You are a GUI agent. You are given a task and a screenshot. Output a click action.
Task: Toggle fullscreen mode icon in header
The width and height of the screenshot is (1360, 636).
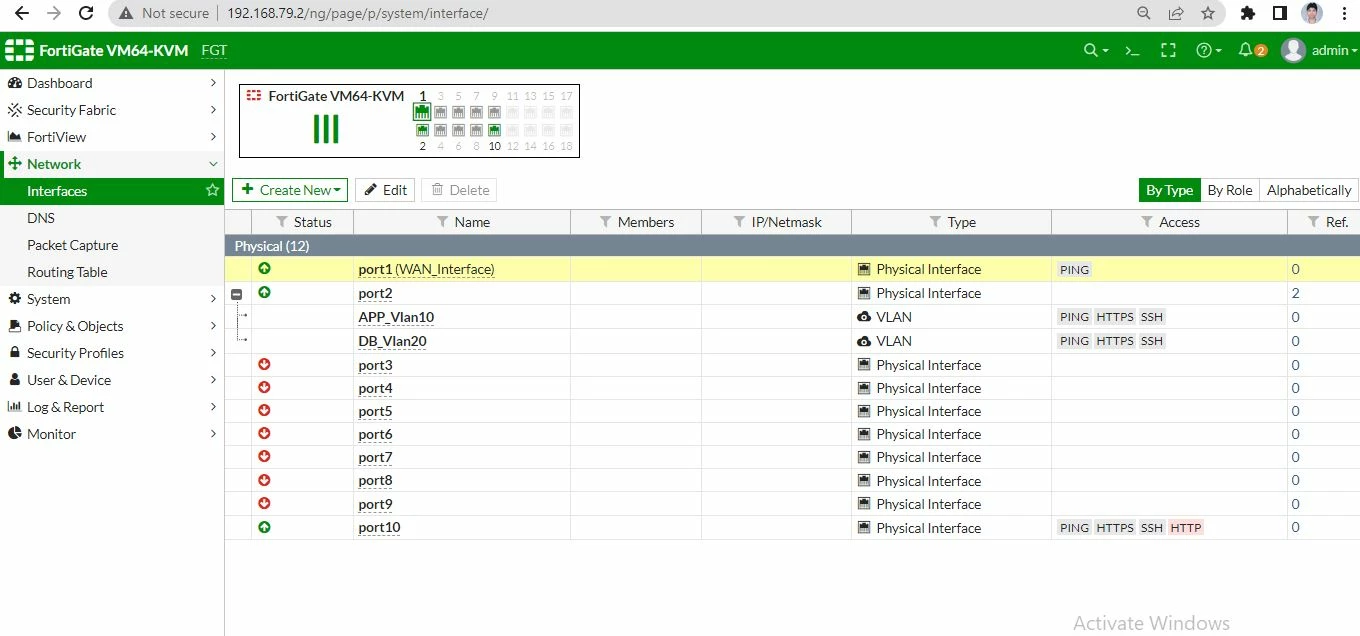1168,50
